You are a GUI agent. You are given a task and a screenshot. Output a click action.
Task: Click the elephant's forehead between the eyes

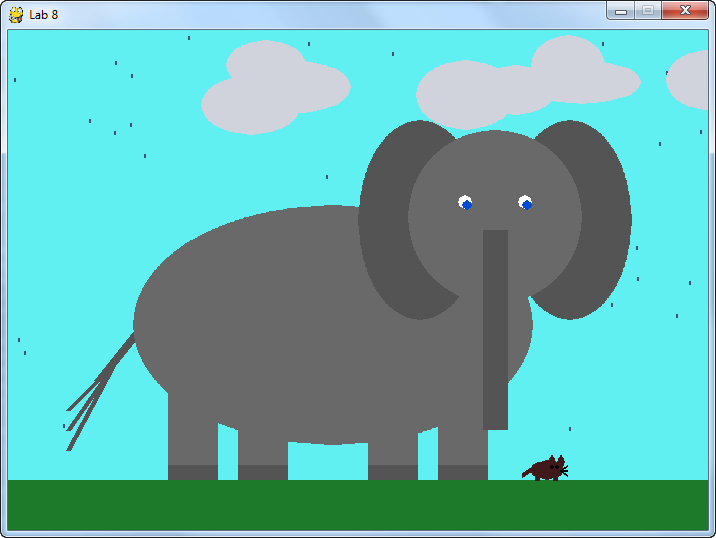click(495, 180)
